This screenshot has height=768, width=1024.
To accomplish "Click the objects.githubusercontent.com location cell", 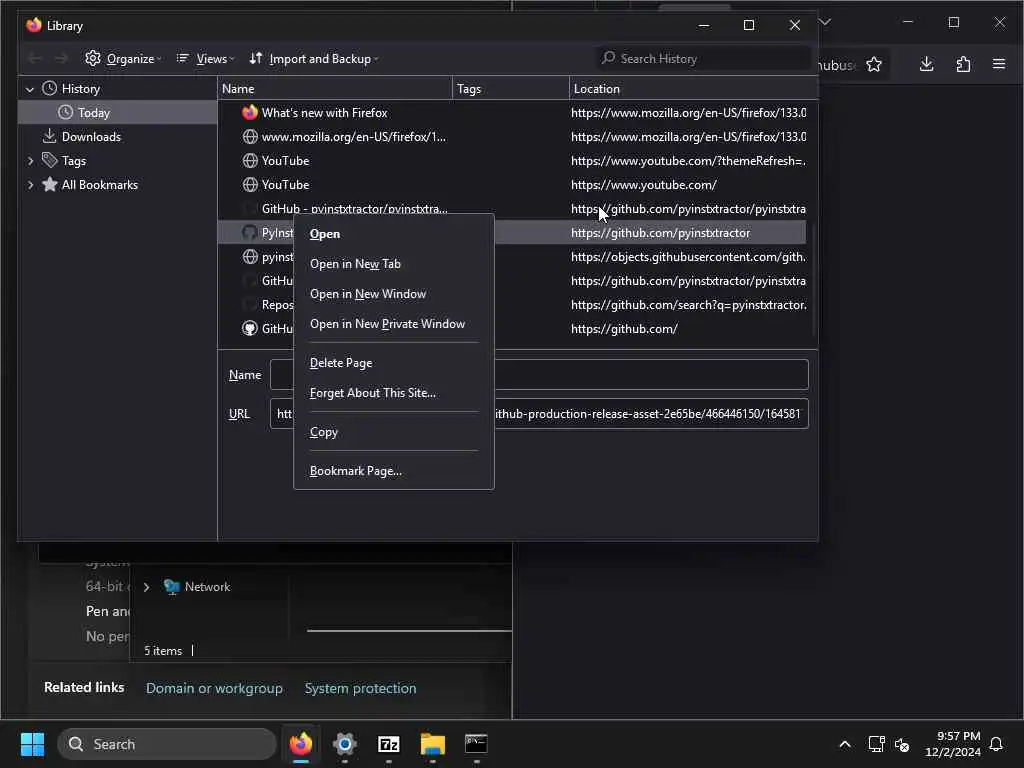I will [x=688, y=257].
